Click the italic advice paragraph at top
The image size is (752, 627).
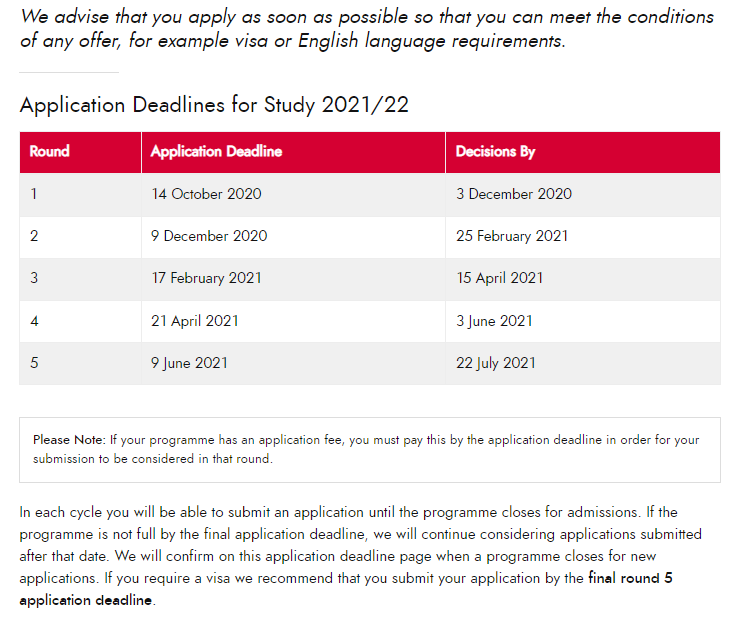367,29
